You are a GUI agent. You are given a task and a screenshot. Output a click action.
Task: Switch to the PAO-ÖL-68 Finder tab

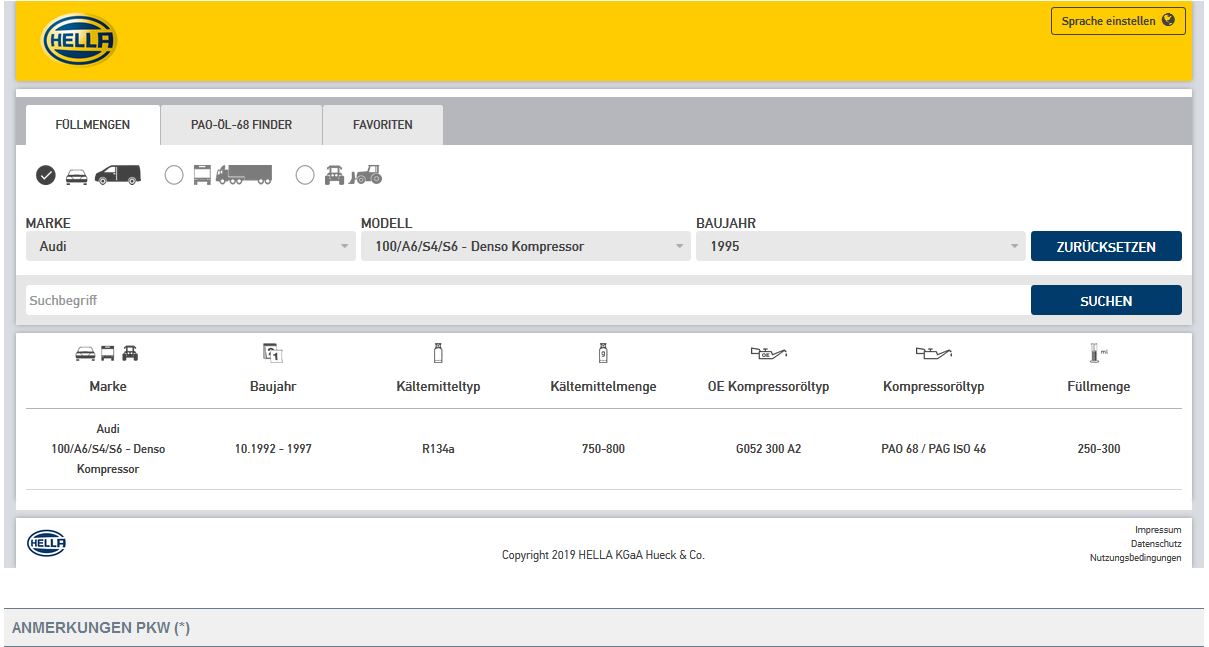[x=241, y=125]
